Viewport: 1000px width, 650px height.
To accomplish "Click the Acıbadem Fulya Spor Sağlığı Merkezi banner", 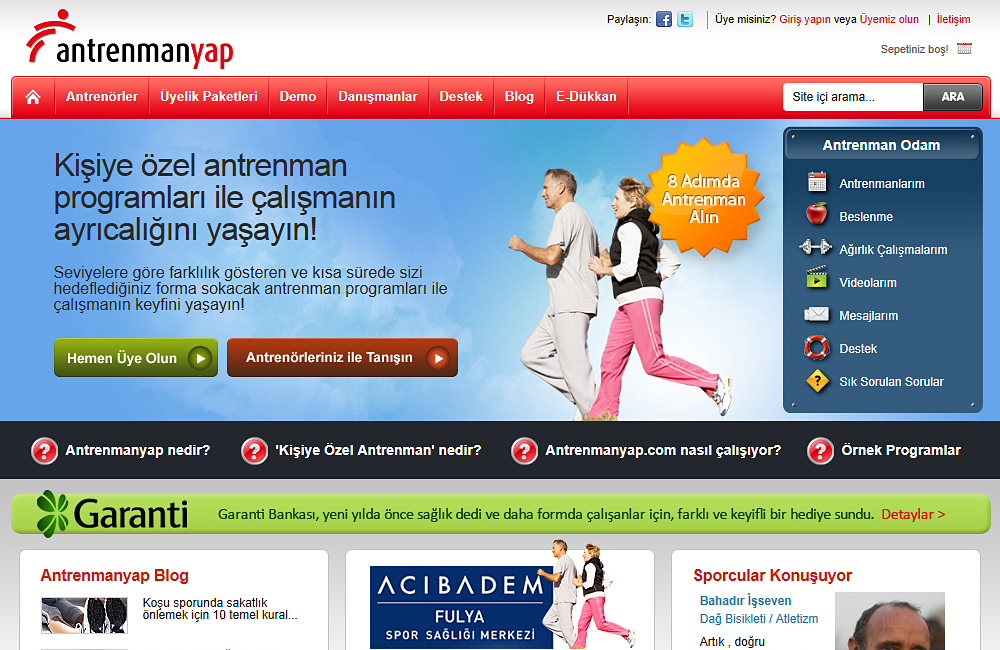I will [x=462, y=607].
